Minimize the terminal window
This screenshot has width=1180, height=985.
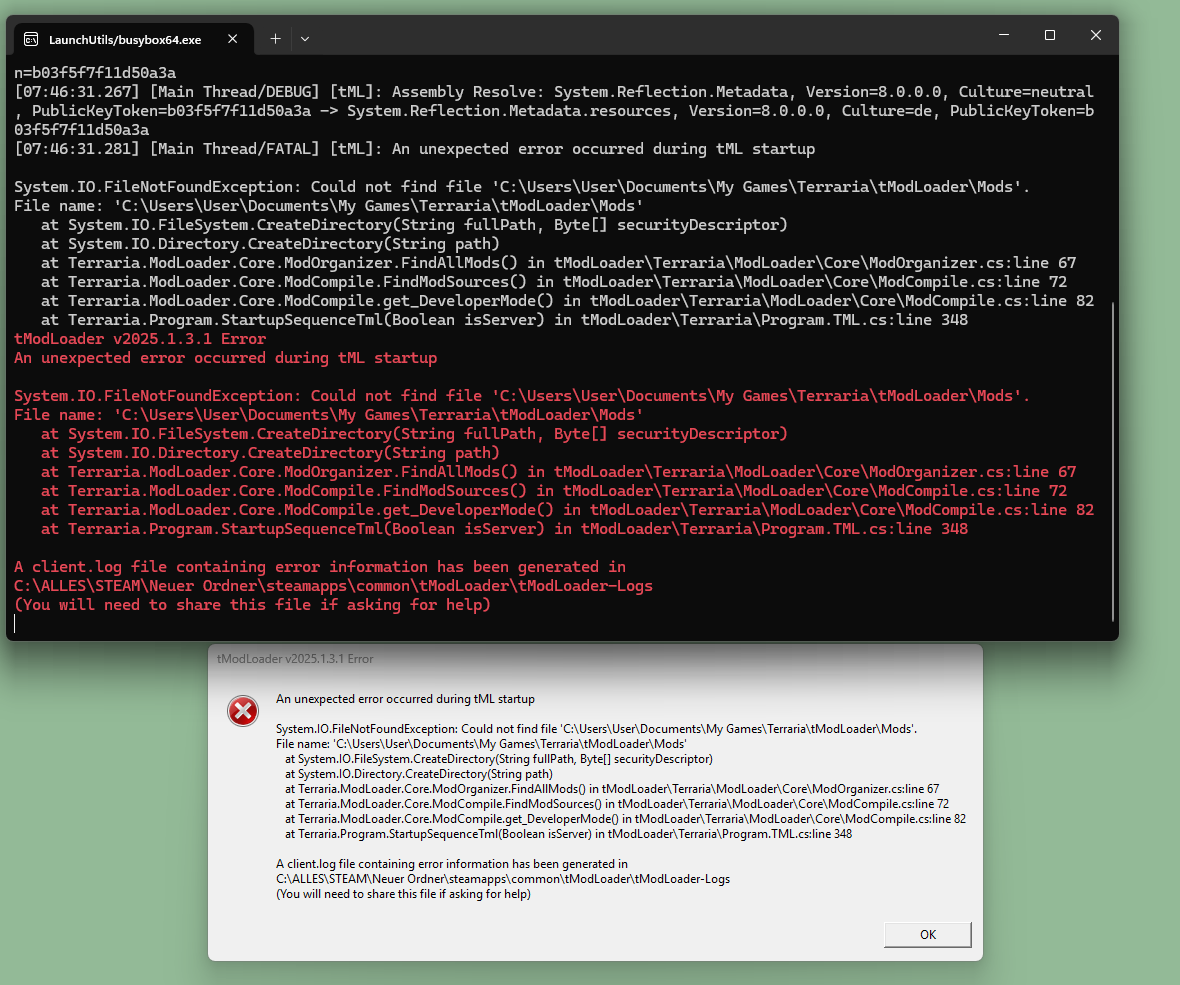coord(1004,35)
